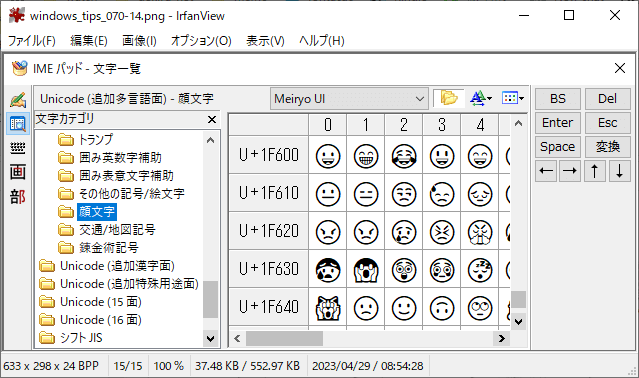Screen dimensions: 639x378
Task: Open the font size change button
Action: [481, 98]
